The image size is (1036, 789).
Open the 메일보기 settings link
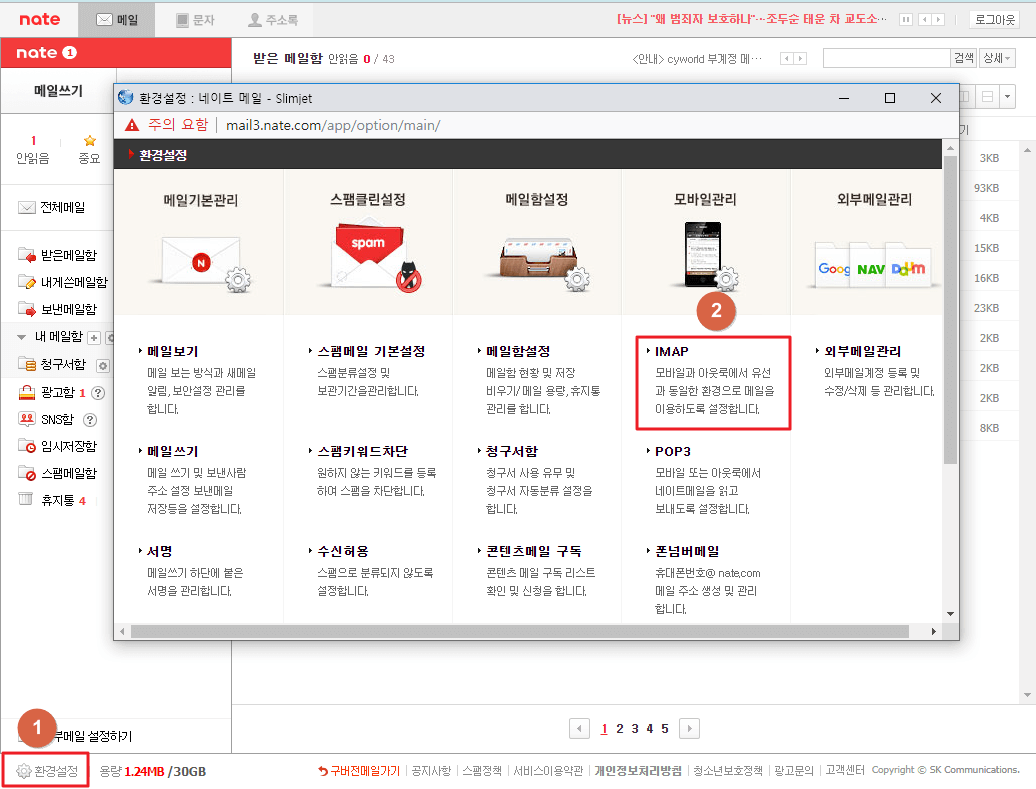[172, 352]
